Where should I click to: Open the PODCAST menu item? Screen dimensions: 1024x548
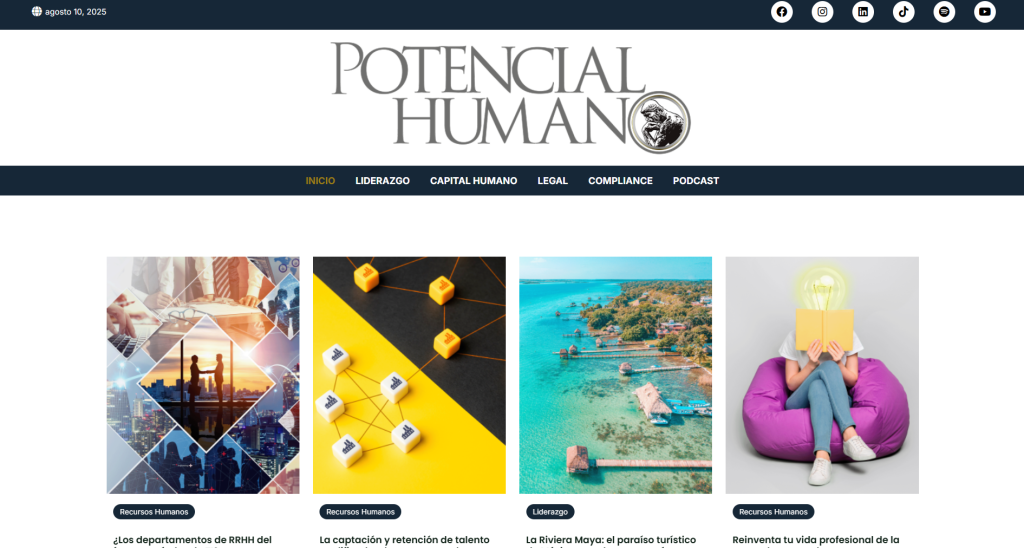[x=696, y=181]
